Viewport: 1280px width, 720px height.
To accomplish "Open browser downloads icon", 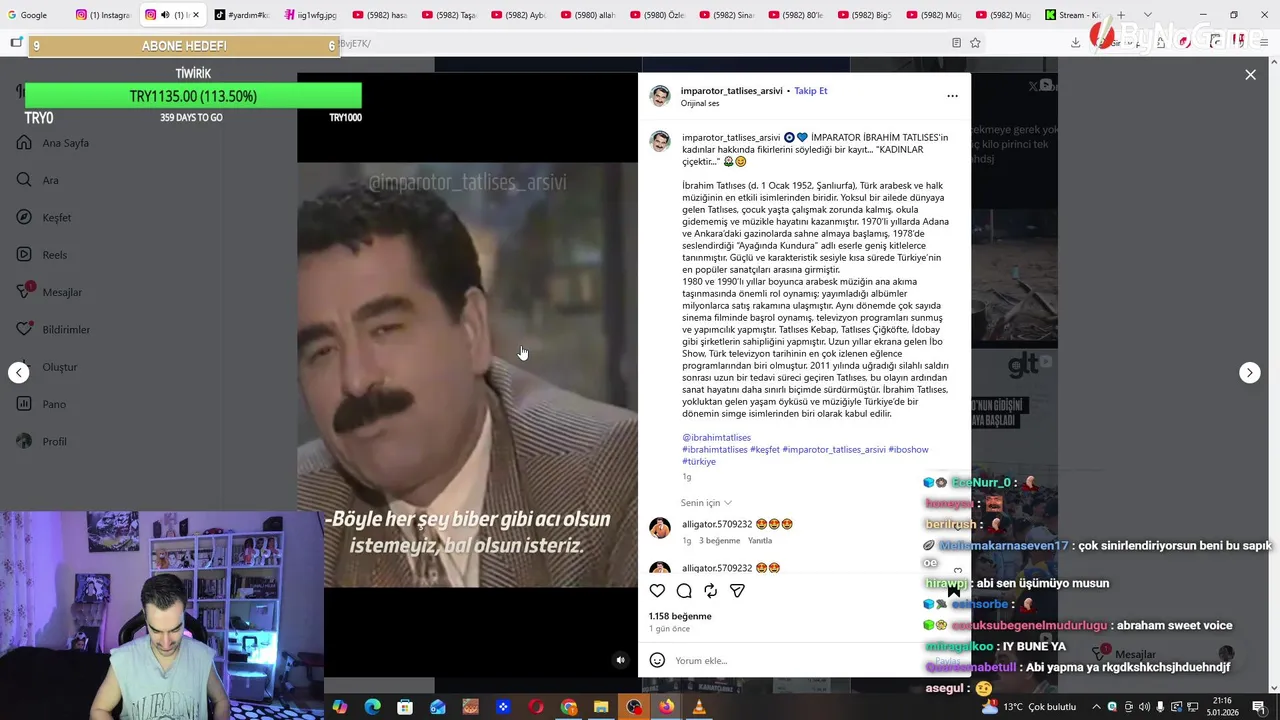I will tap(1075, 43).
